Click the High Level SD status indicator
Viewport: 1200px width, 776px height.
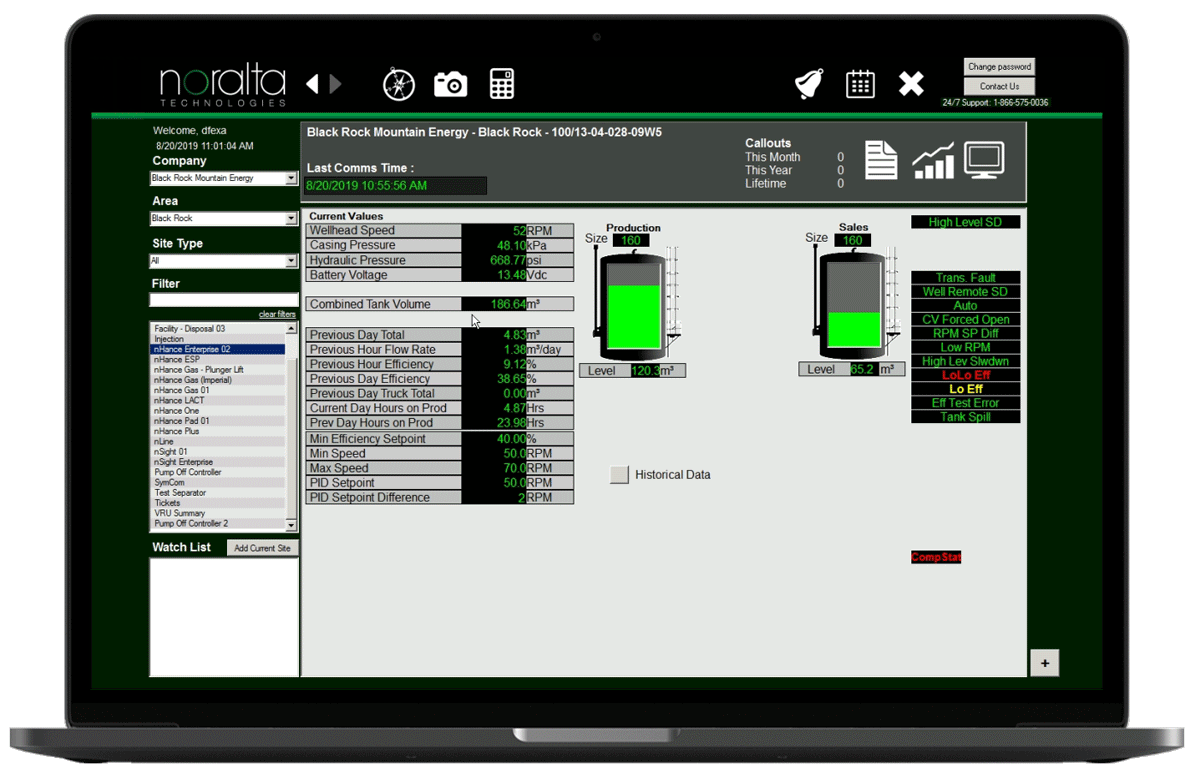pos(965,222)
